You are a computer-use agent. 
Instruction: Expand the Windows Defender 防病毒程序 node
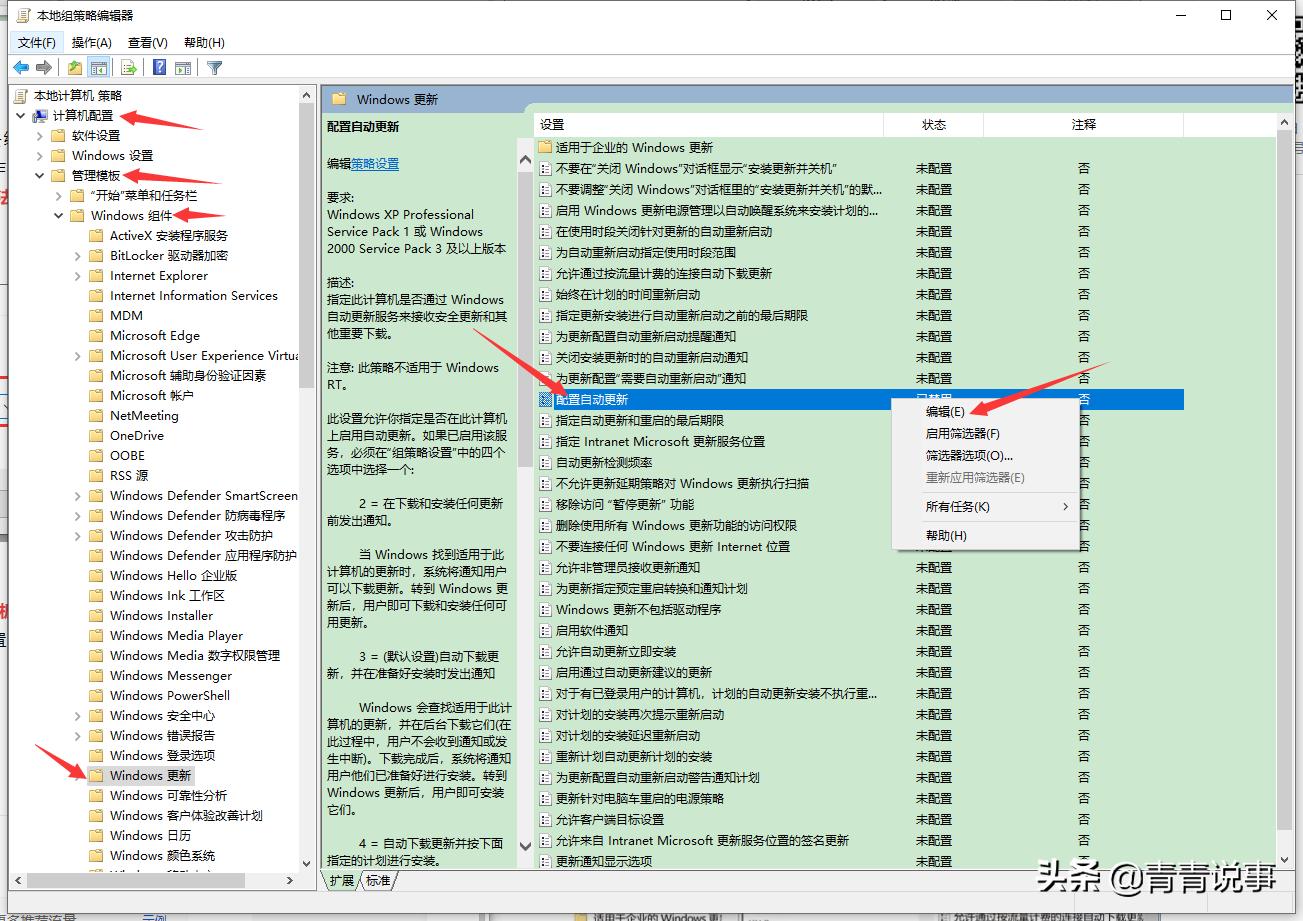click(x=79, y=515)
